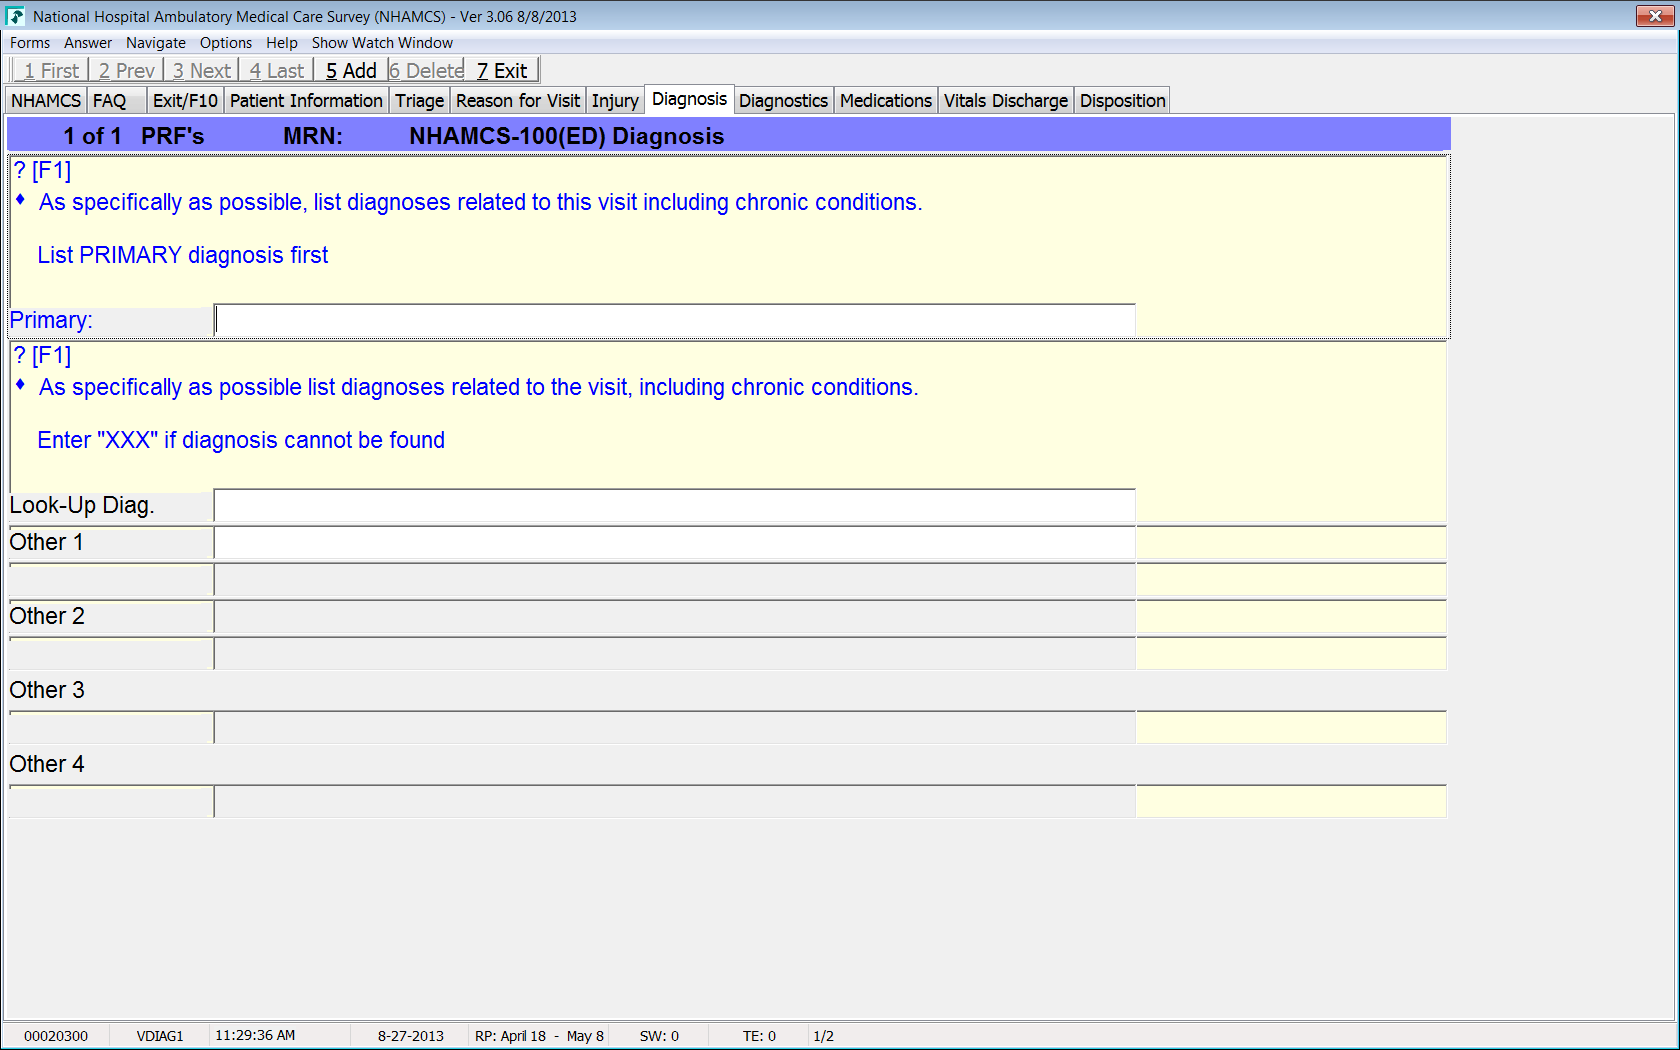Open the Disposition tab
This screenshot has height=1050, width=1680.
tap(1123, 101)
